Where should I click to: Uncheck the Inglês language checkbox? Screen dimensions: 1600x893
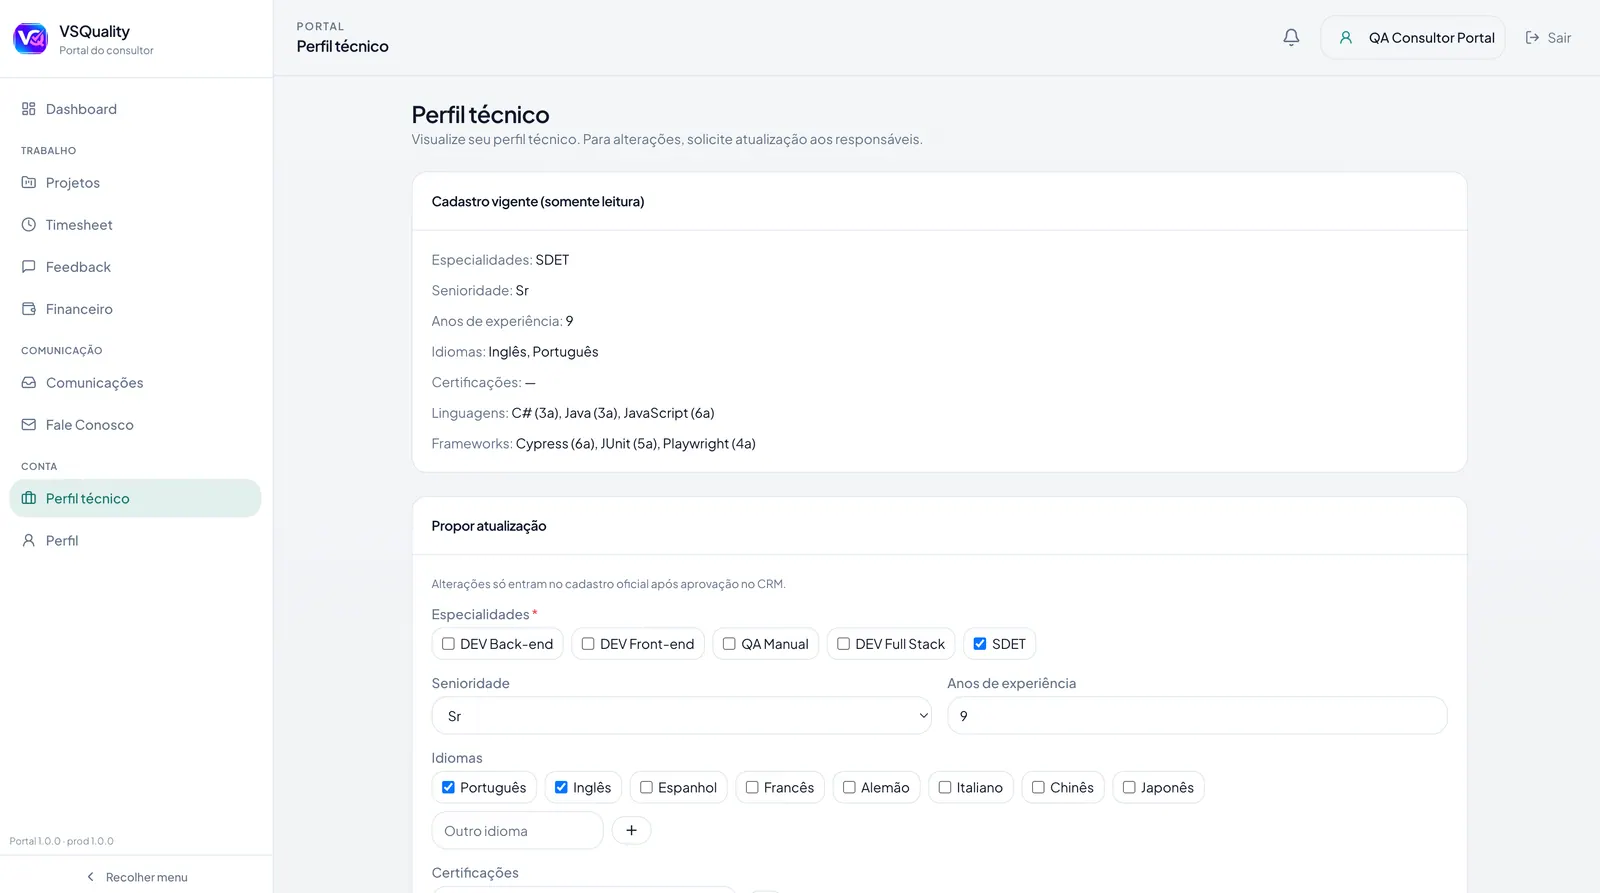(x=561, y=788)
